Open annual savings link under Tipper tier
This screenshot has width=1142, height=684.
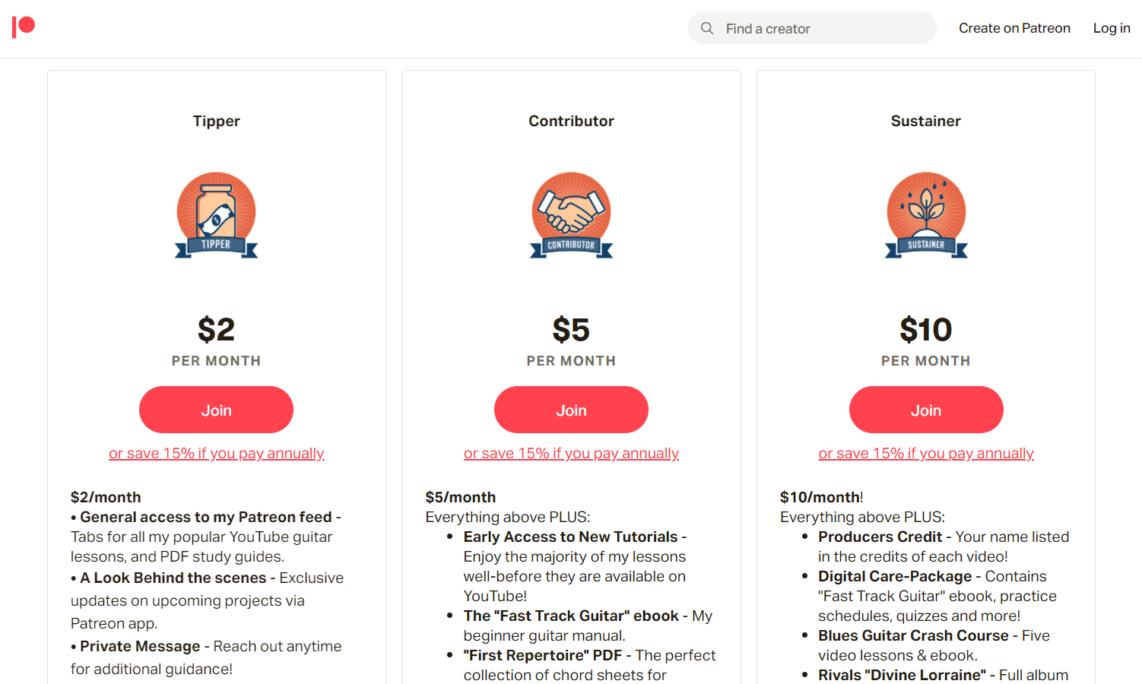216,453
